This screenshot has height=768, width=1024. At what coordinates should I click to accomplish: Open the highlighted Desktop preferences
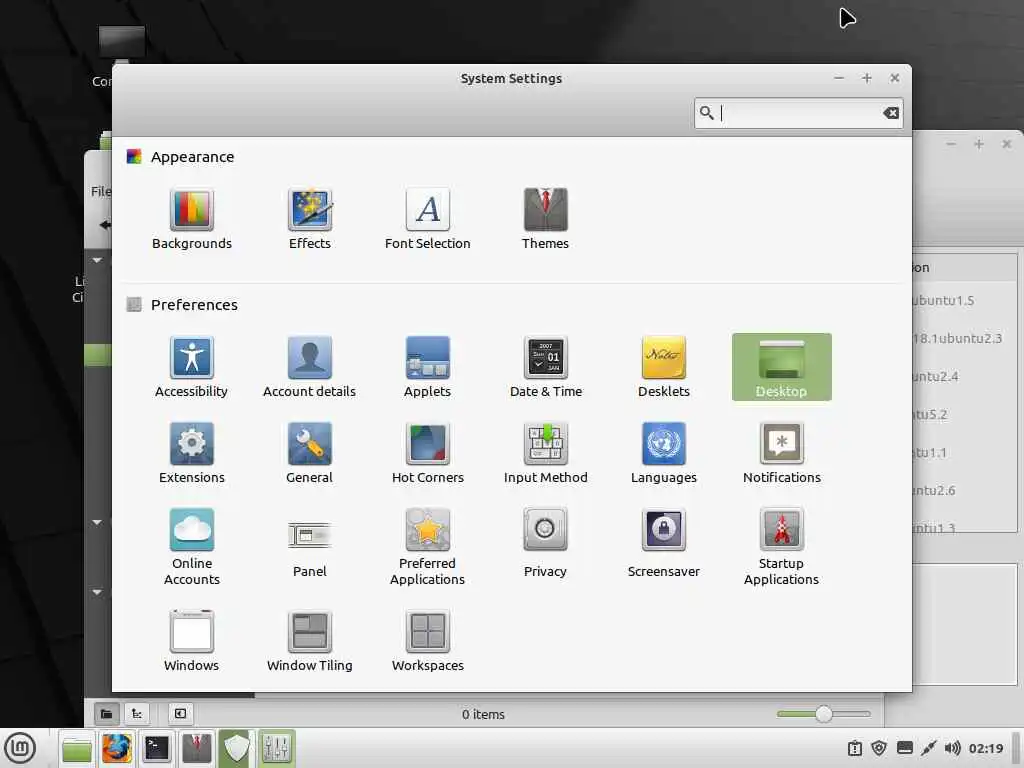click(x=782, y=367)
